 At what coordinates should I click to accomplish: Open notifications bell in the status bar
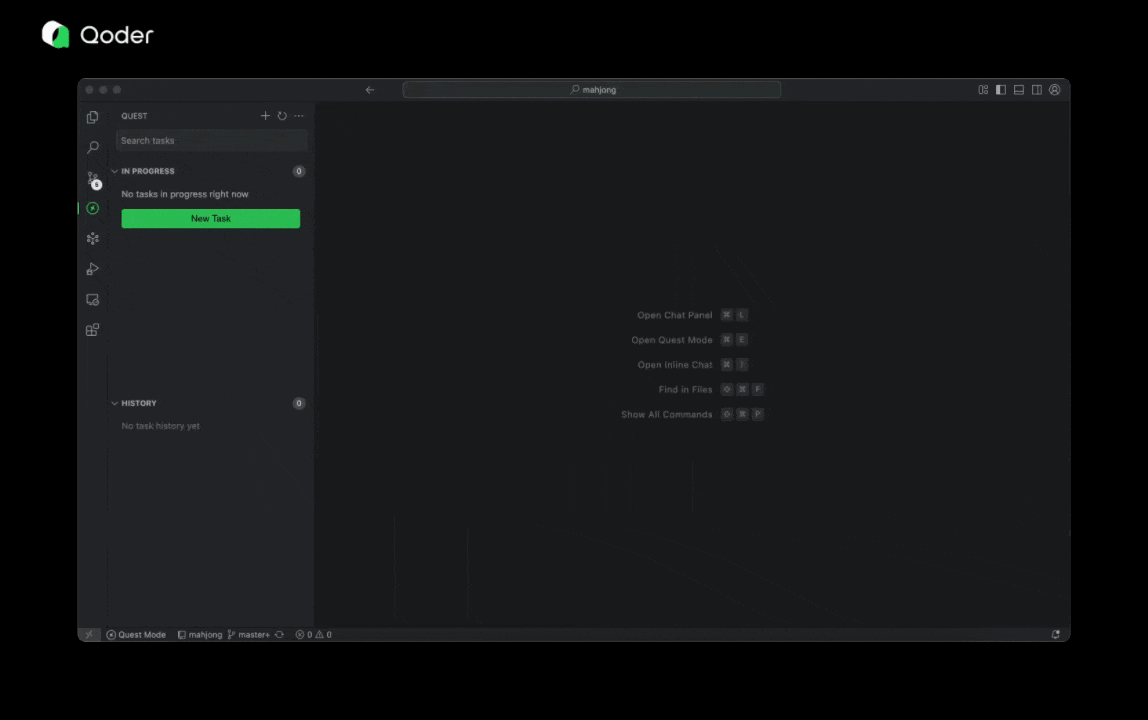[x=1056, y=634]
